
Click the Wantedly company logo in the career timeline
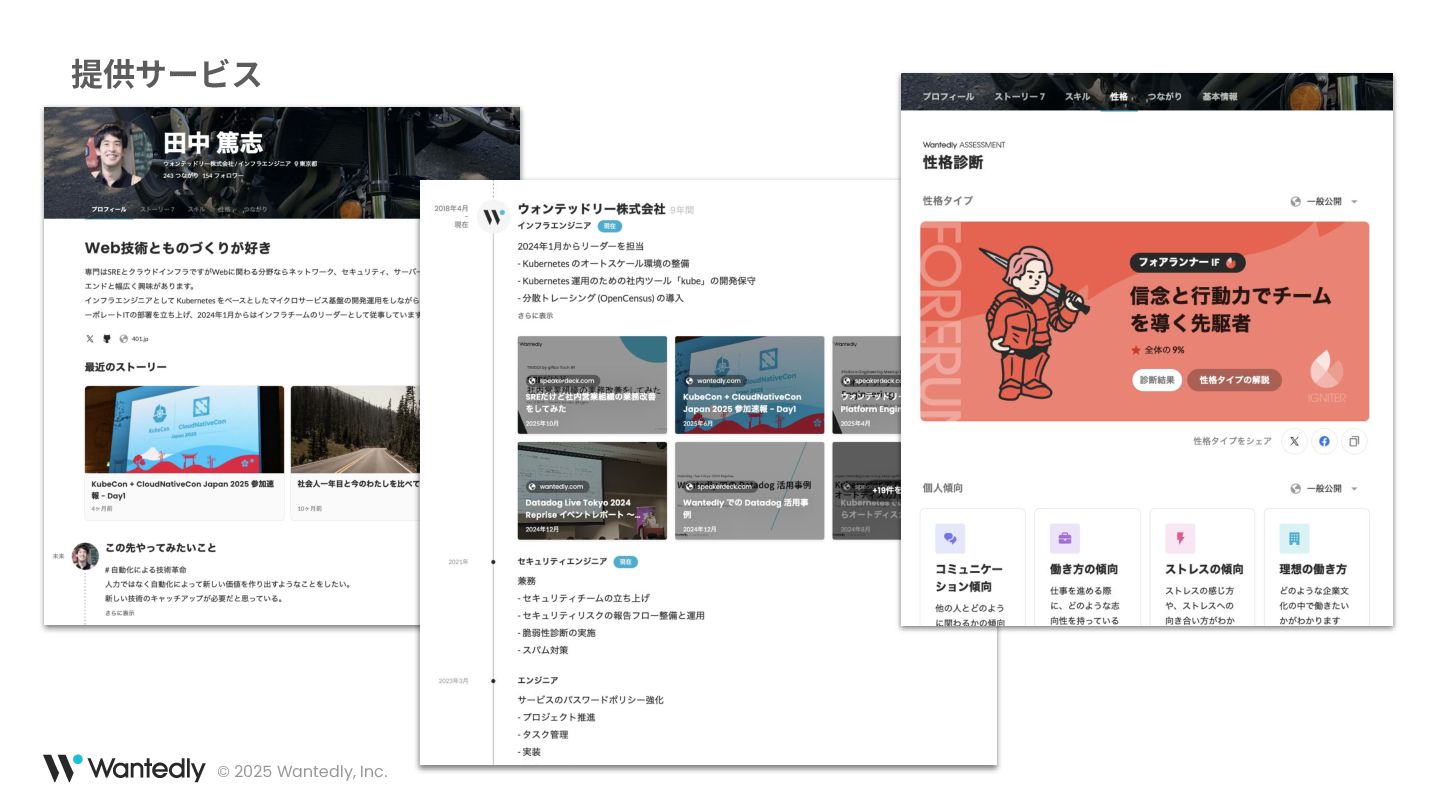pos(493,216)
